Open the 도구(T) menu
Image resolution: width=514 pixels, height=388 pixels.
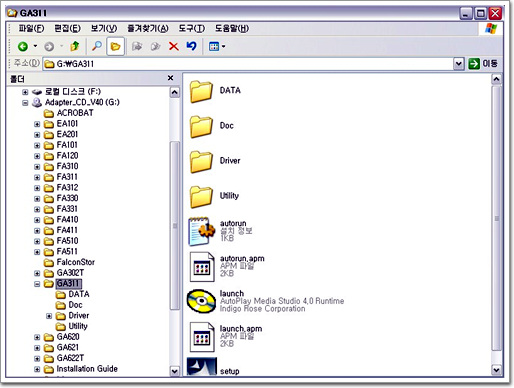[x=191, y=29]
